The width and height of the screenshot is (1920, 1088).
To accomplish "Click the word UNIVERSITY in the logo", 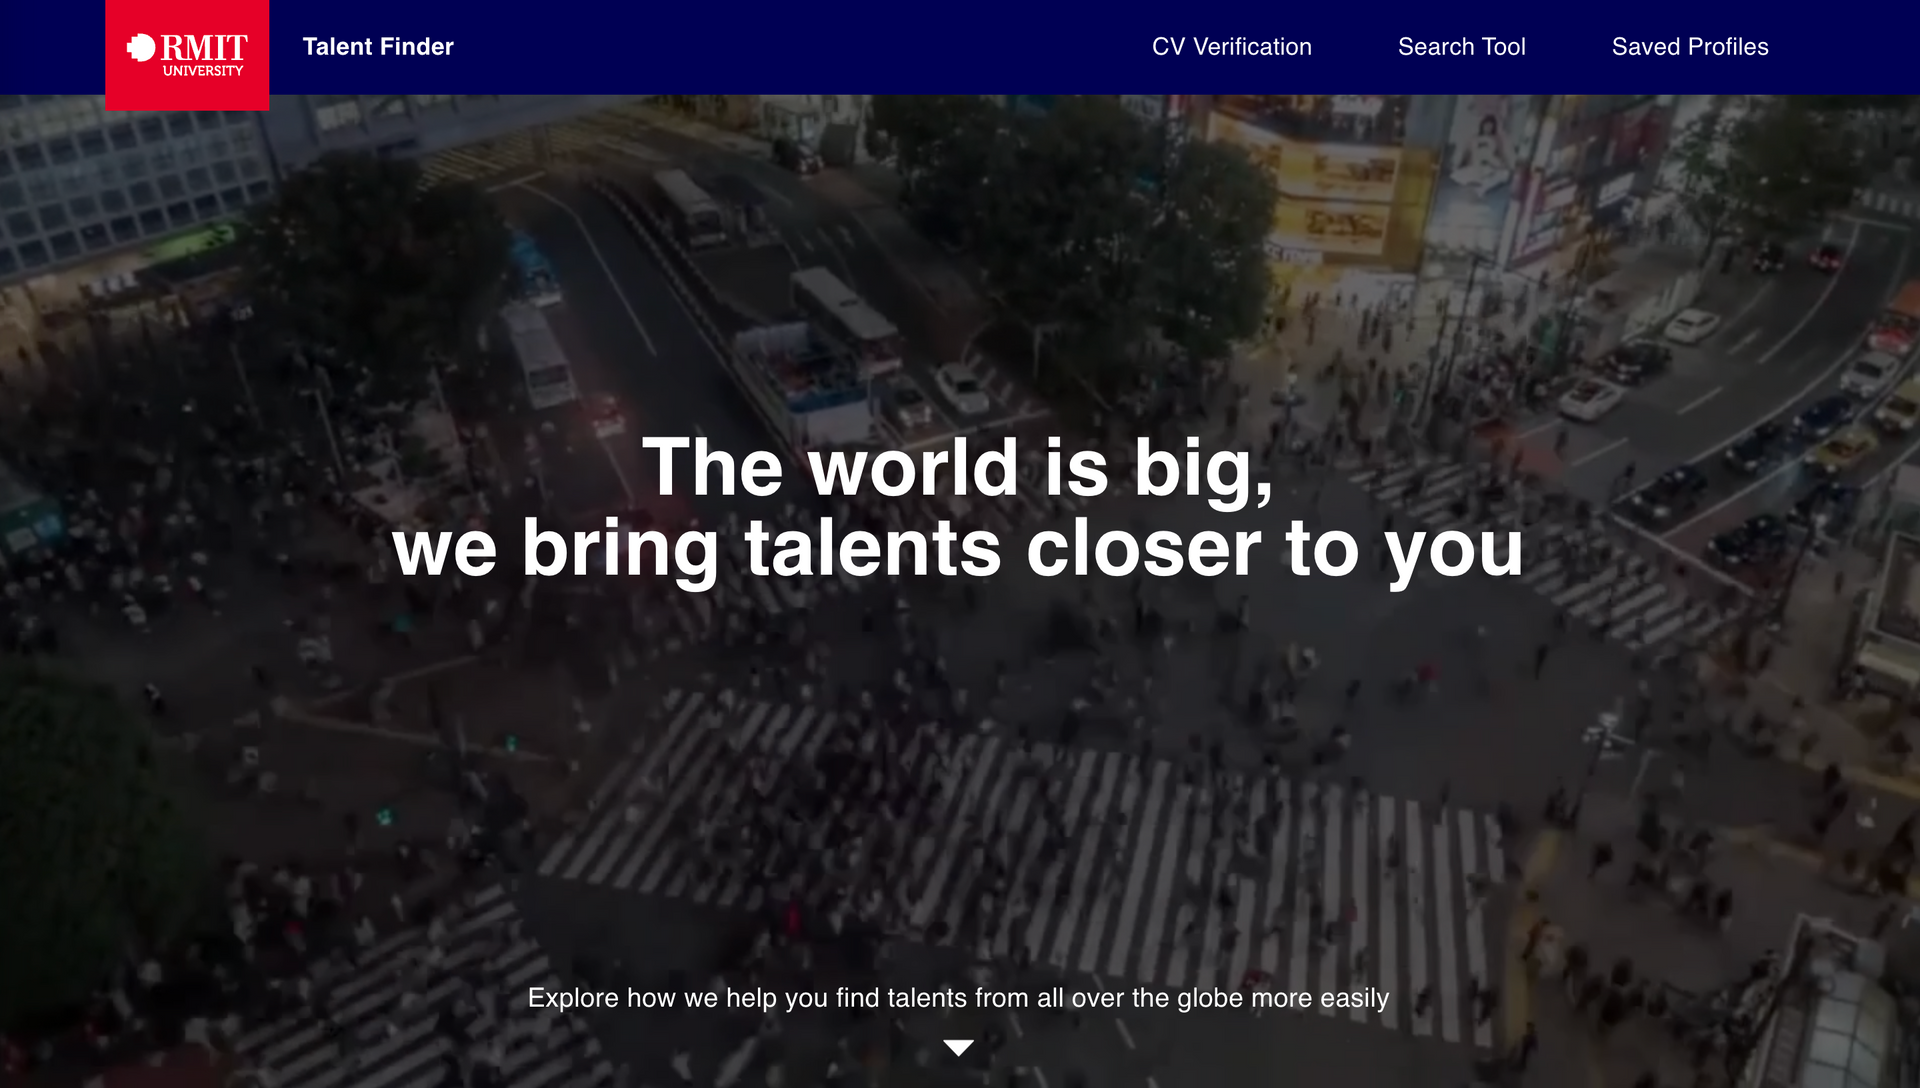I will click(203, 71).
